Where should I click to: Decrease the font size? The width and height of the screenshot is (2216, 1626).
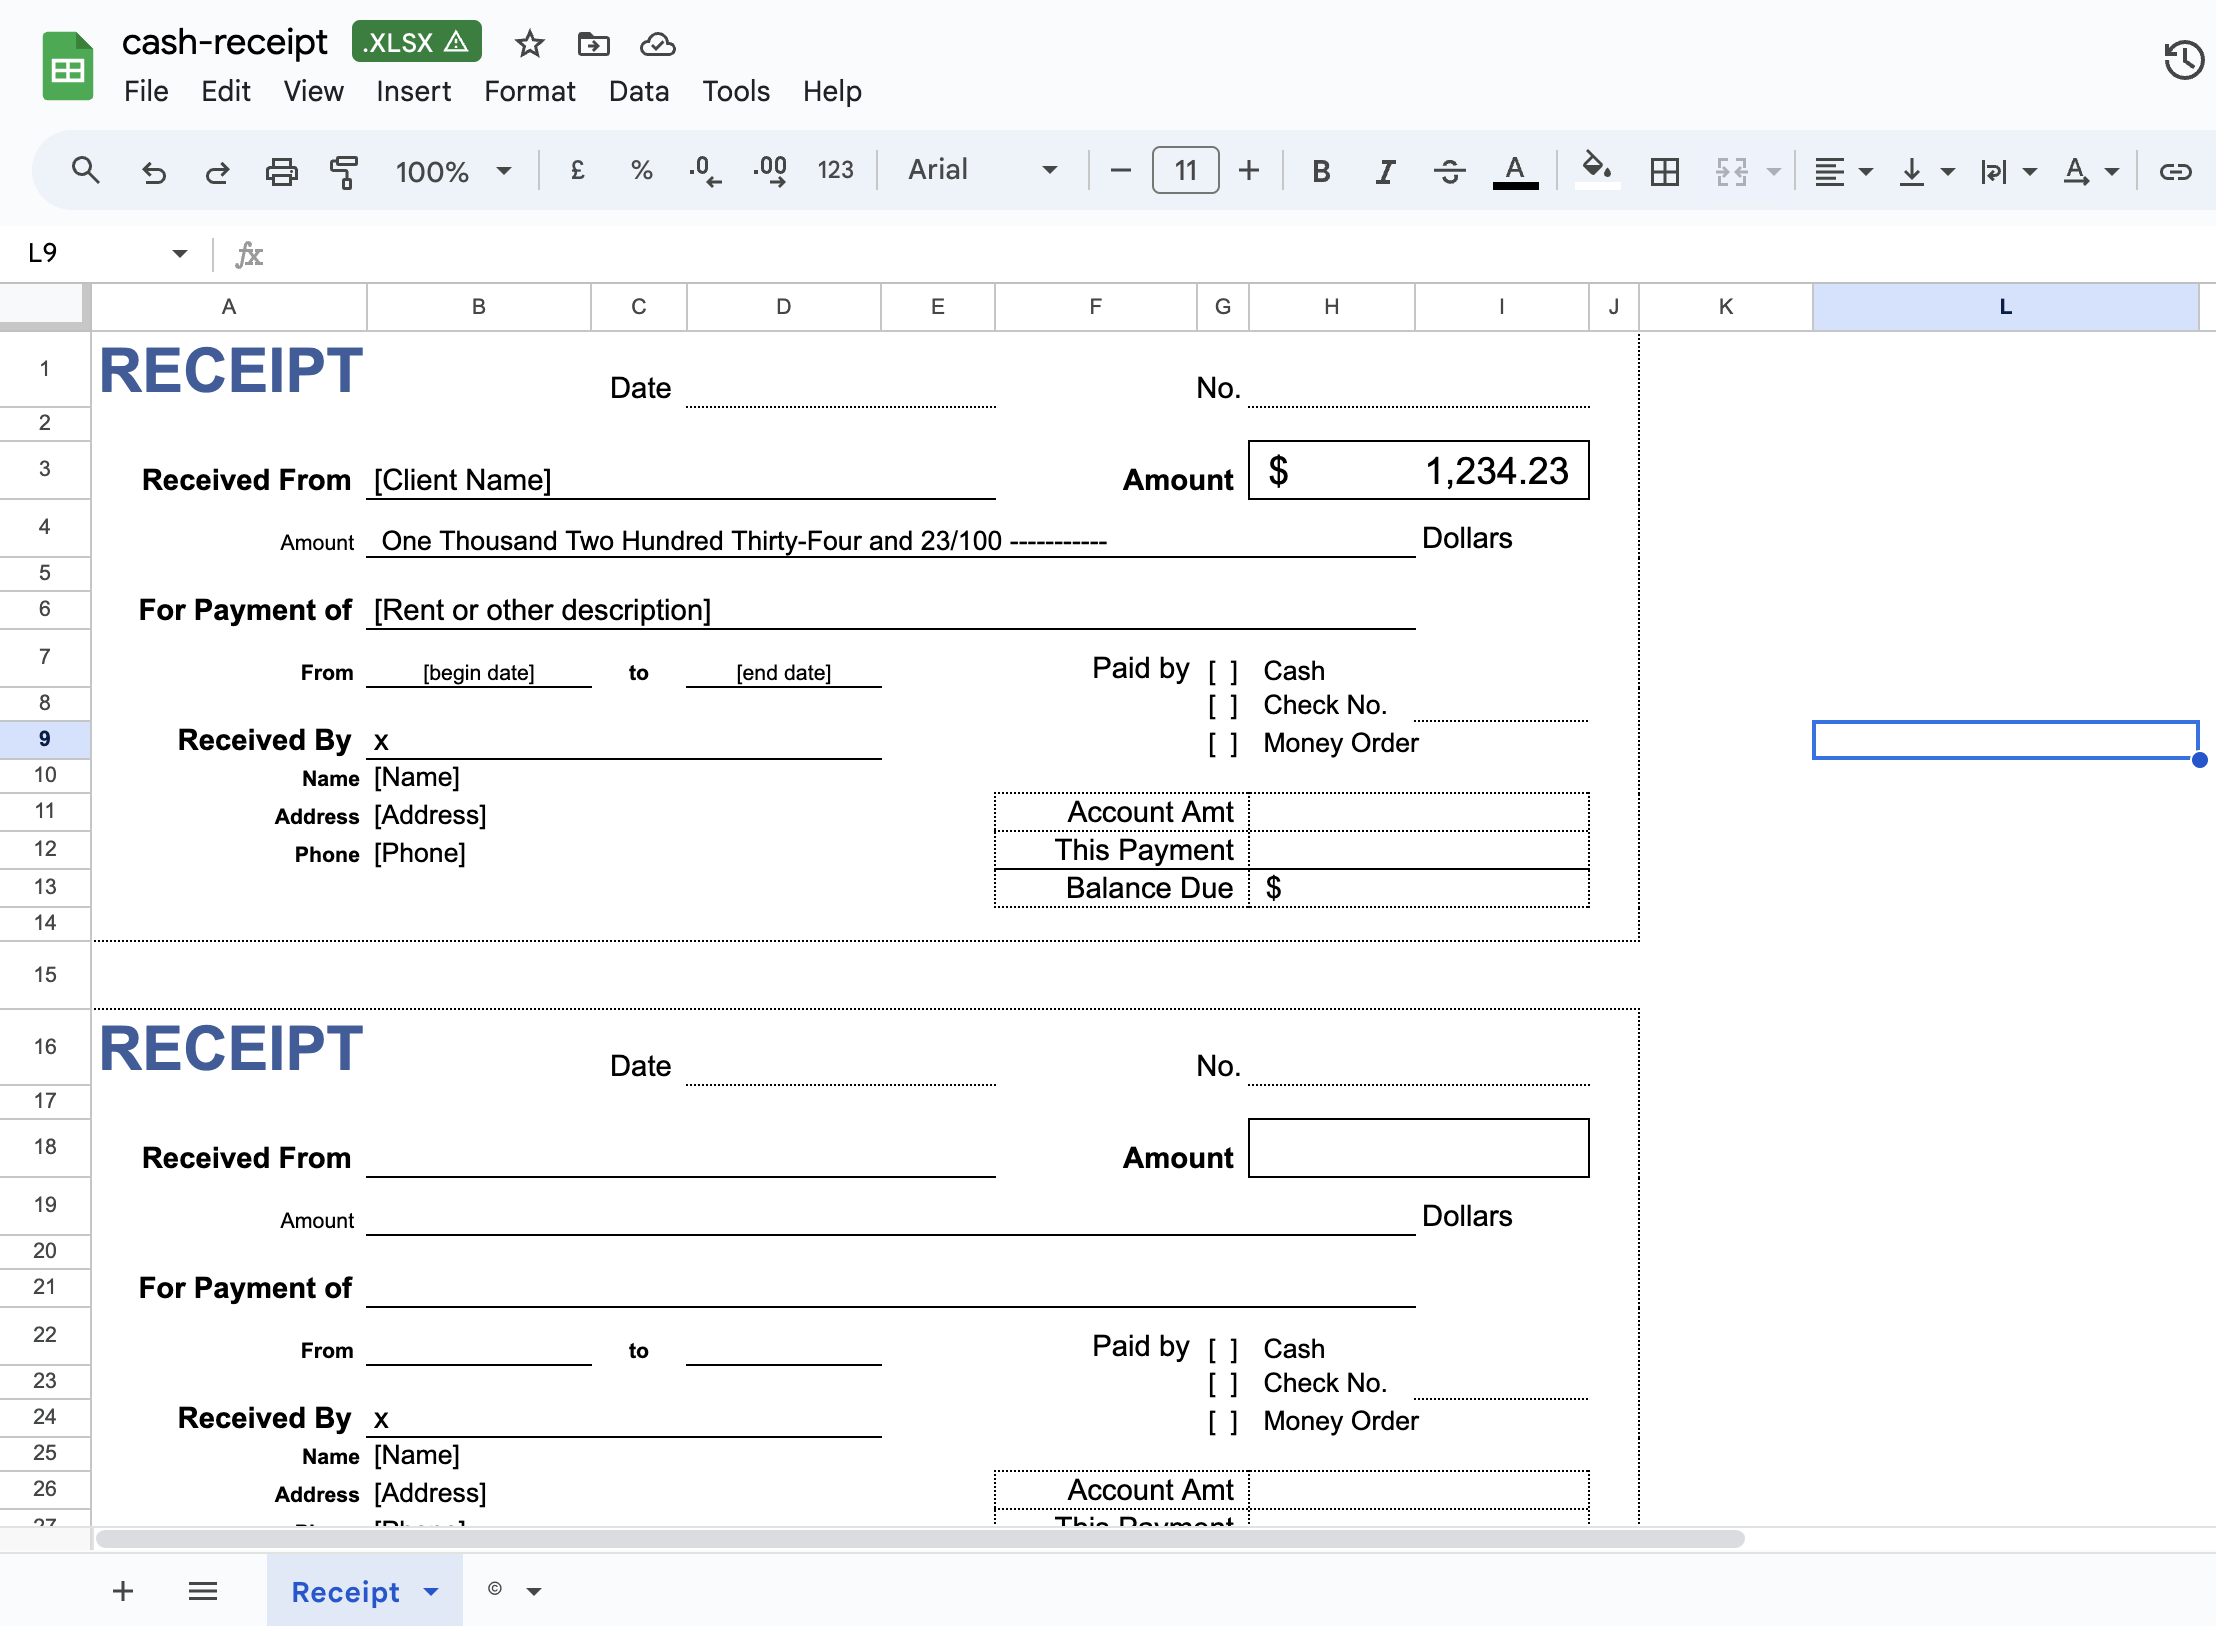tap(1121, 171)
